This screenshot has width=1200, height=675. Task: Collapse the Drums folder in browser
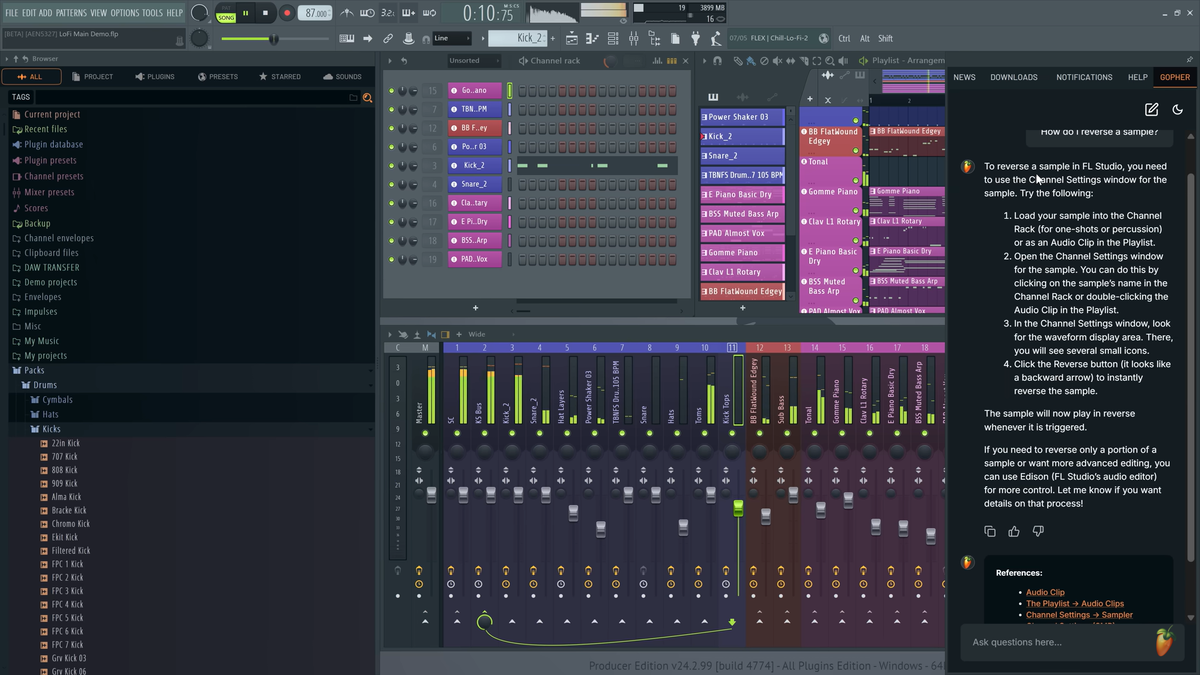(x=45, y=385)
